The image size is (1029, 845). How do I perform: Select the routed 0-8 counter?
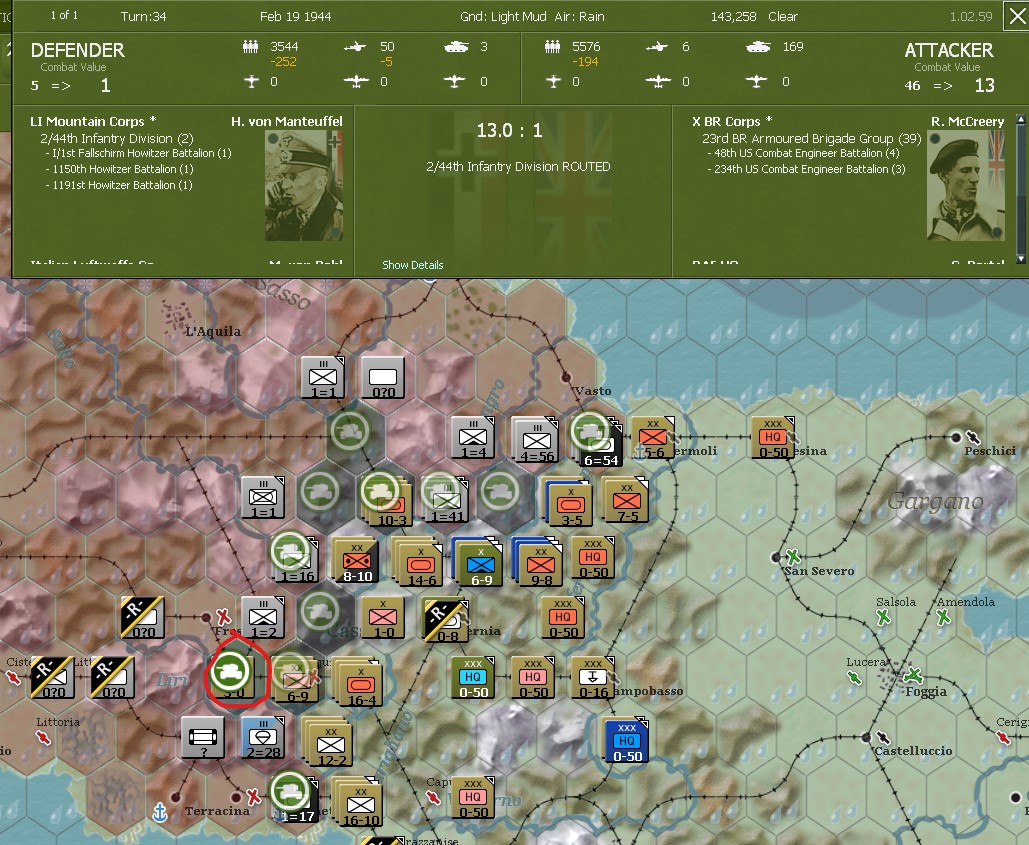click(447, 621)
